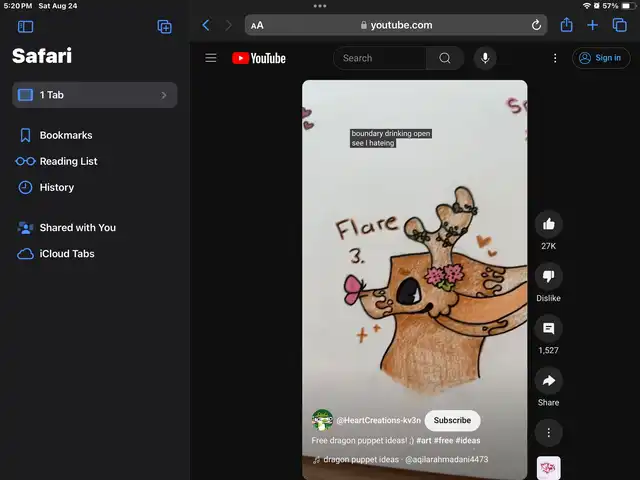Screen dimensions: 640x480
Task: Hide the Safari sidebar panel
Action: click(x=26, y=26)
